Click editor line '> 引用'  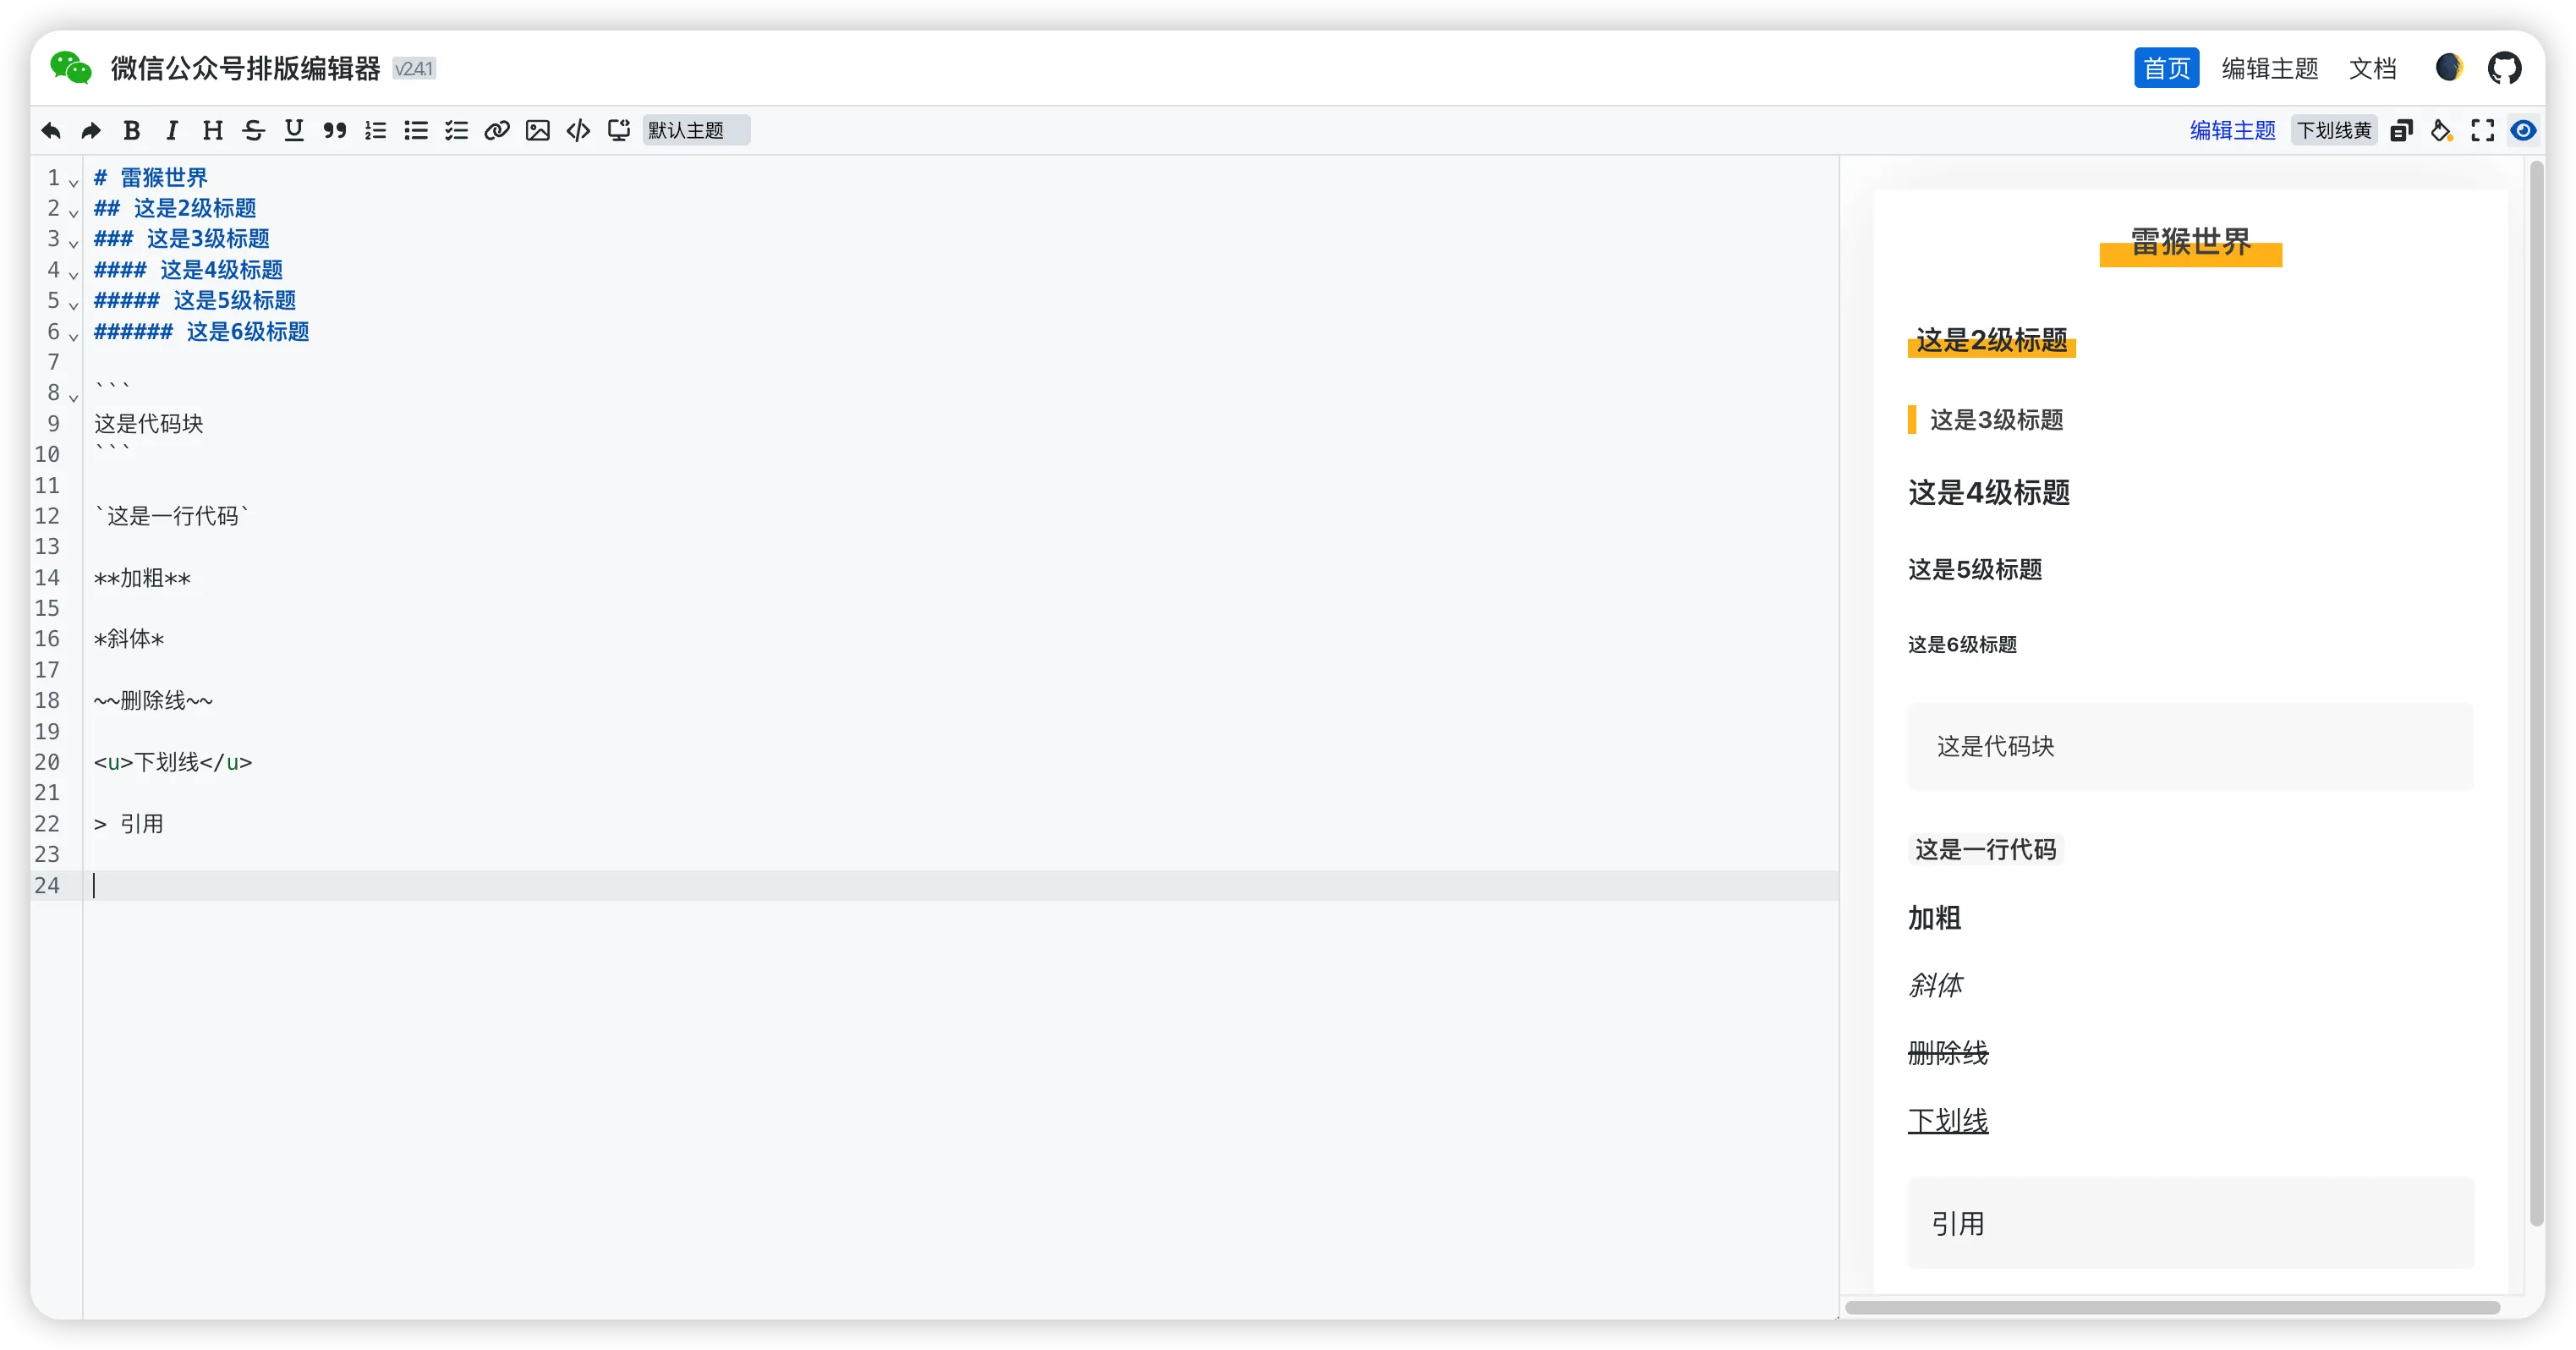coord(129,824)
